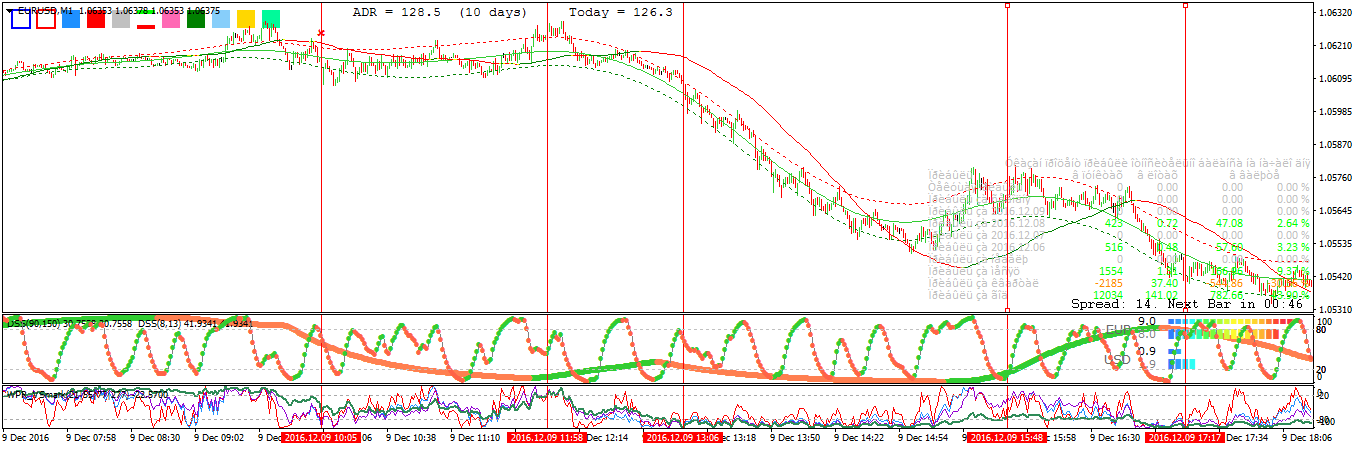Click the 1.05760 price axis label
The image size is (1356, 449).
pos(1336,178)
